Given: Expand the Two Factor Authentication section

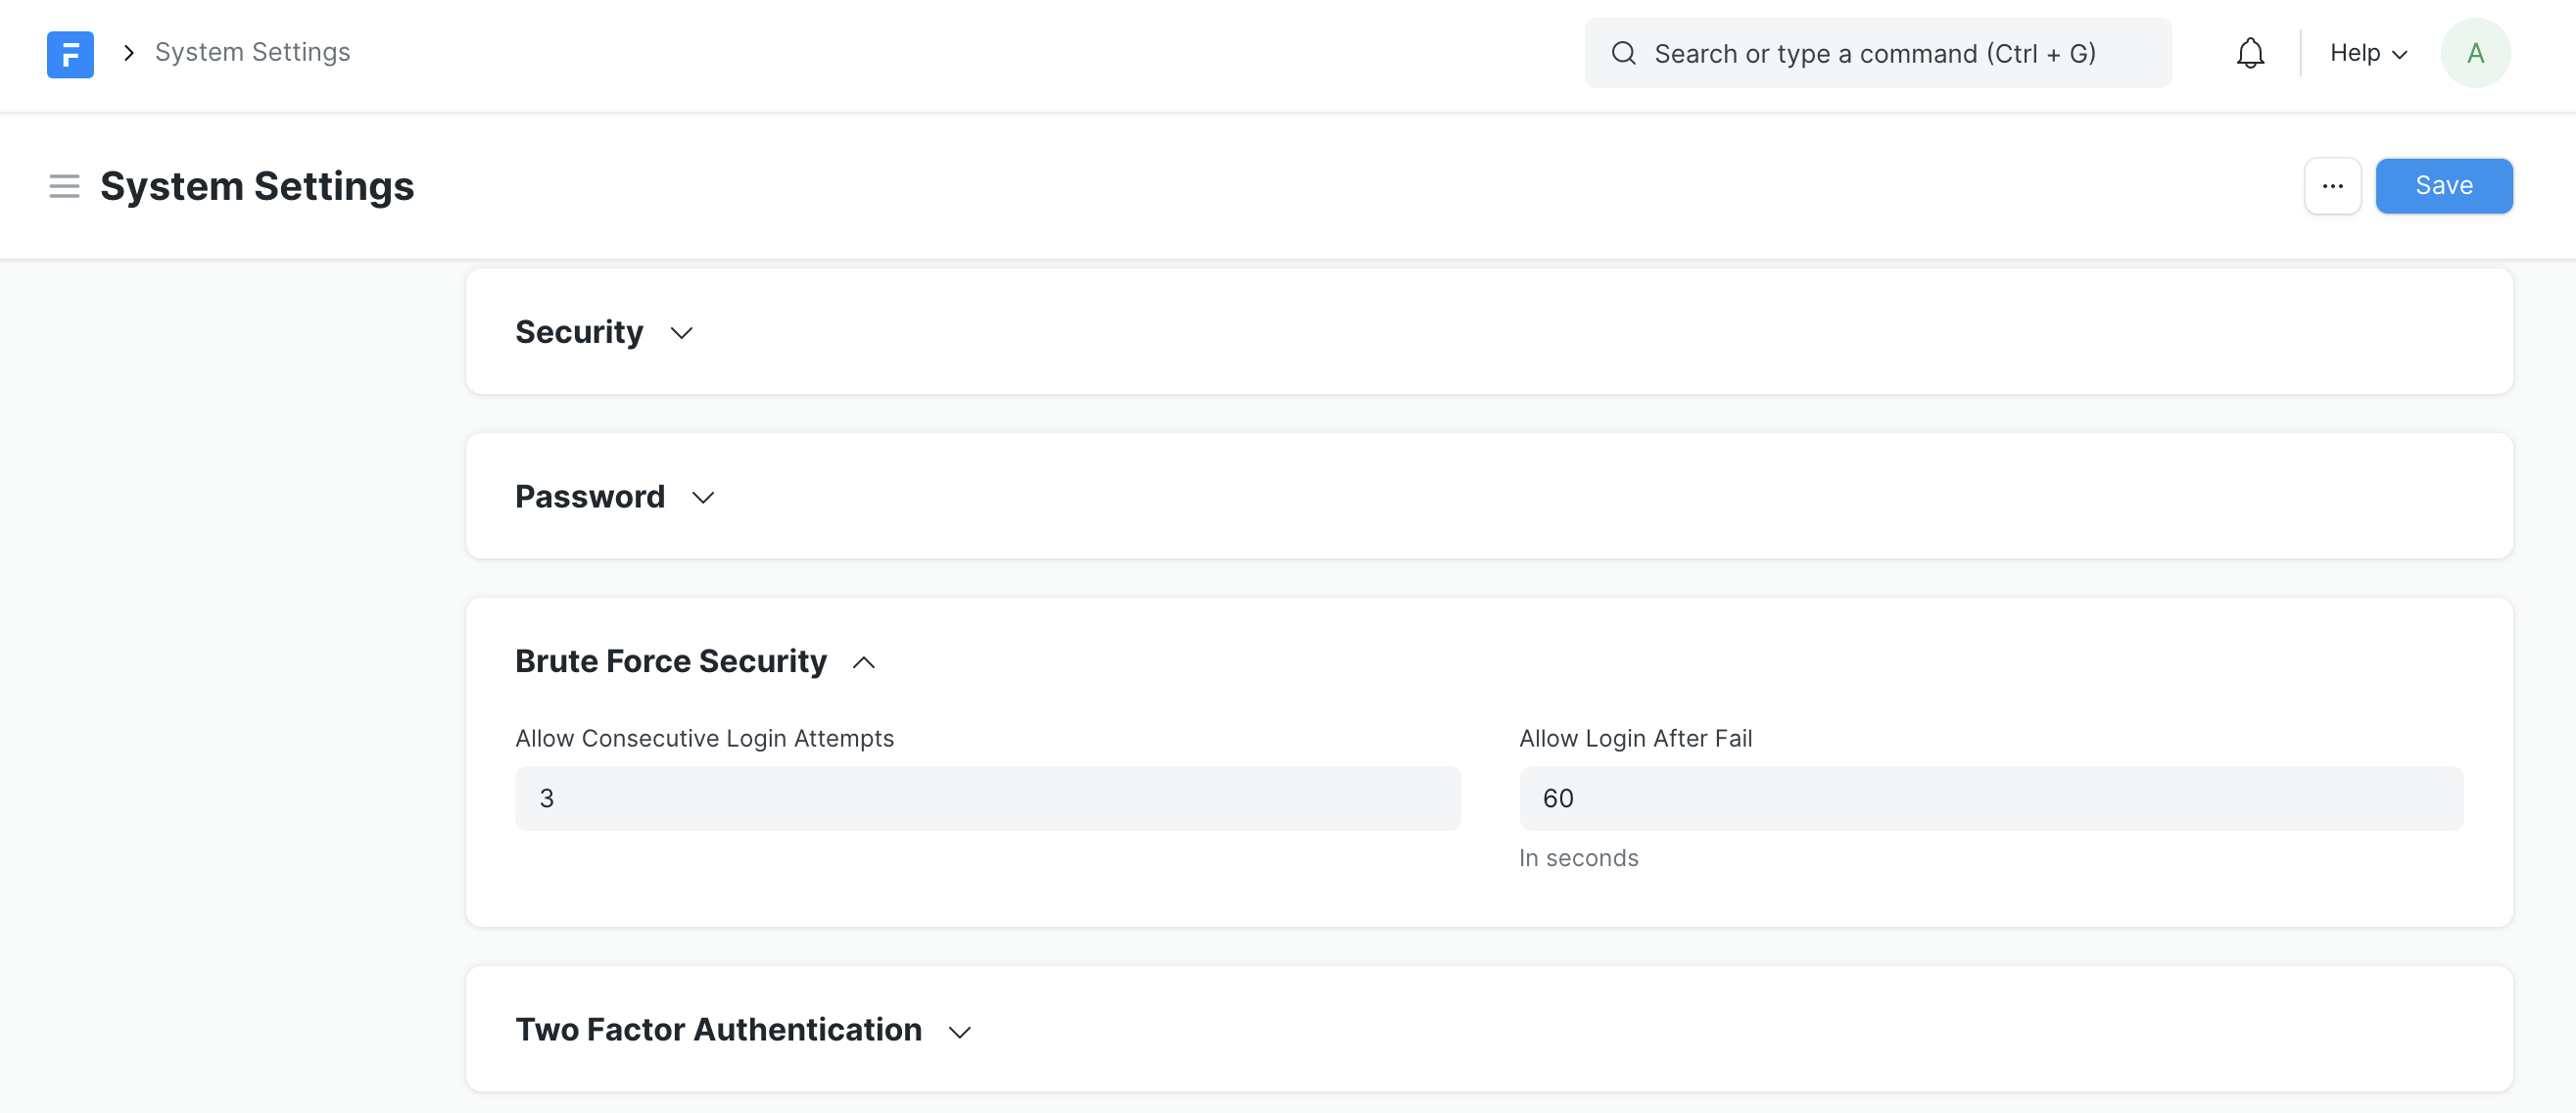Looking at the screenshot, I should pos(718,1029).
